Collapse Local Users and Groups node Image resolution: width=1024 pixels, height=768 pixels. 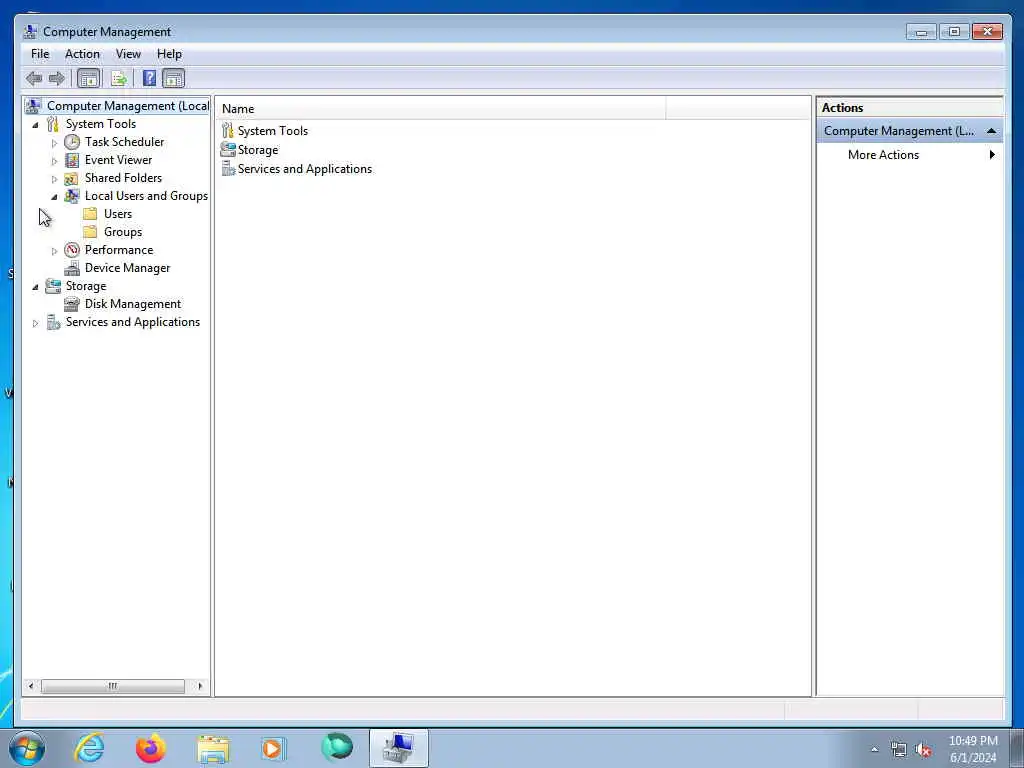click(x=54, y=197)
